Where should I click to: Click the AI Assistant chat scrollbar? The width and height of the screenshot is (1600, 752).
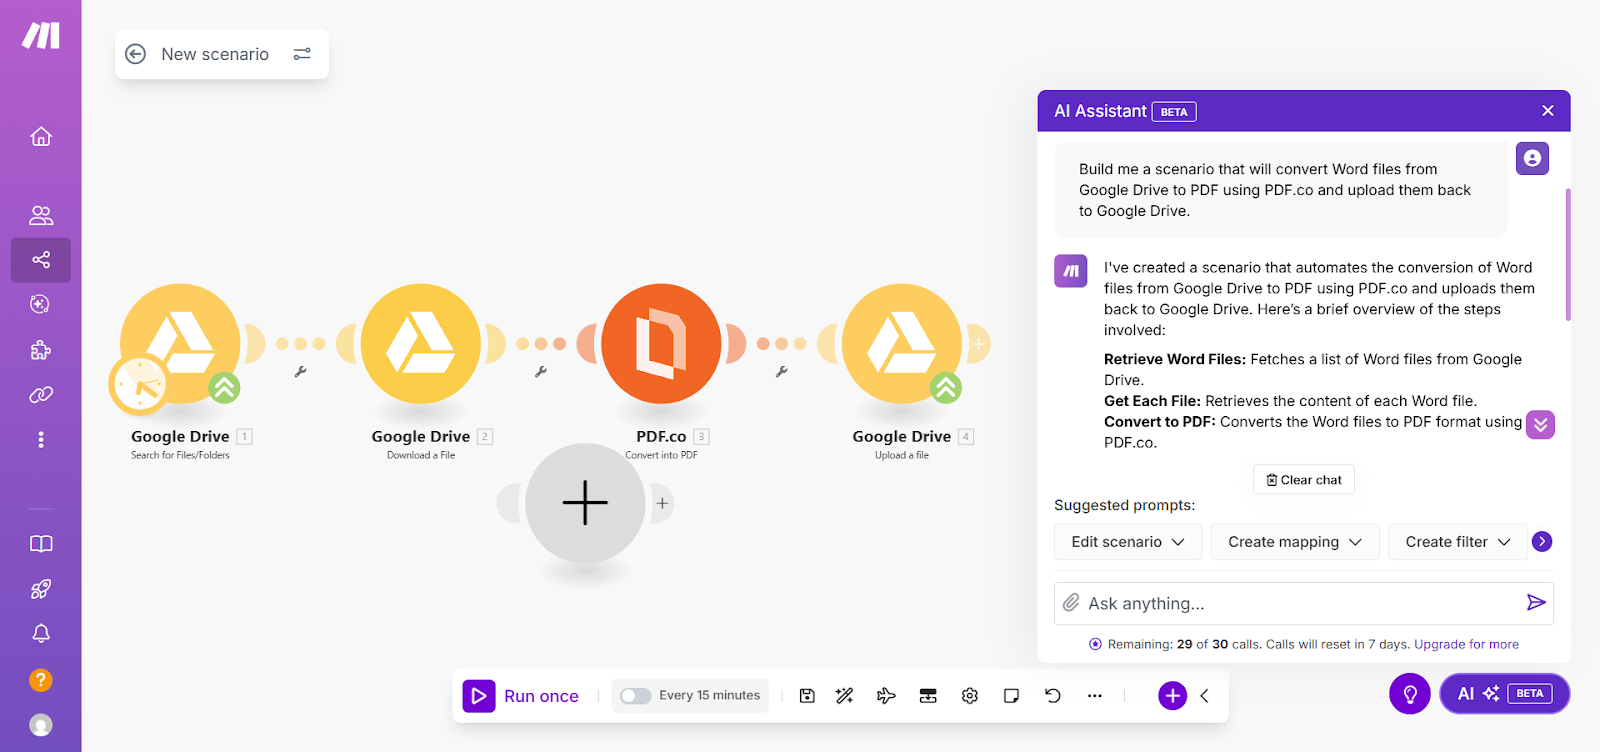point(1568,255)
